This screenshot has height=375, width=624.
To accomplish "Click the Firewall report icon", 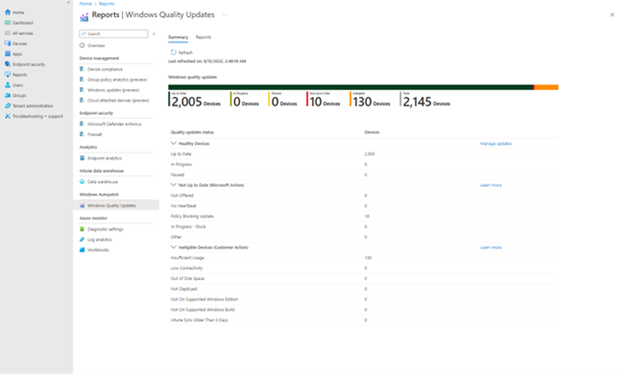I will 82,134.
